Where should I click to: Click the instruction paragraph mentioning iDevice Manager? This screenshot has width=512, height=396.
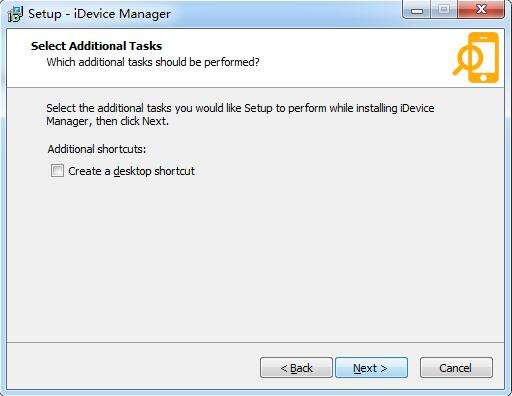click(240, 115)
